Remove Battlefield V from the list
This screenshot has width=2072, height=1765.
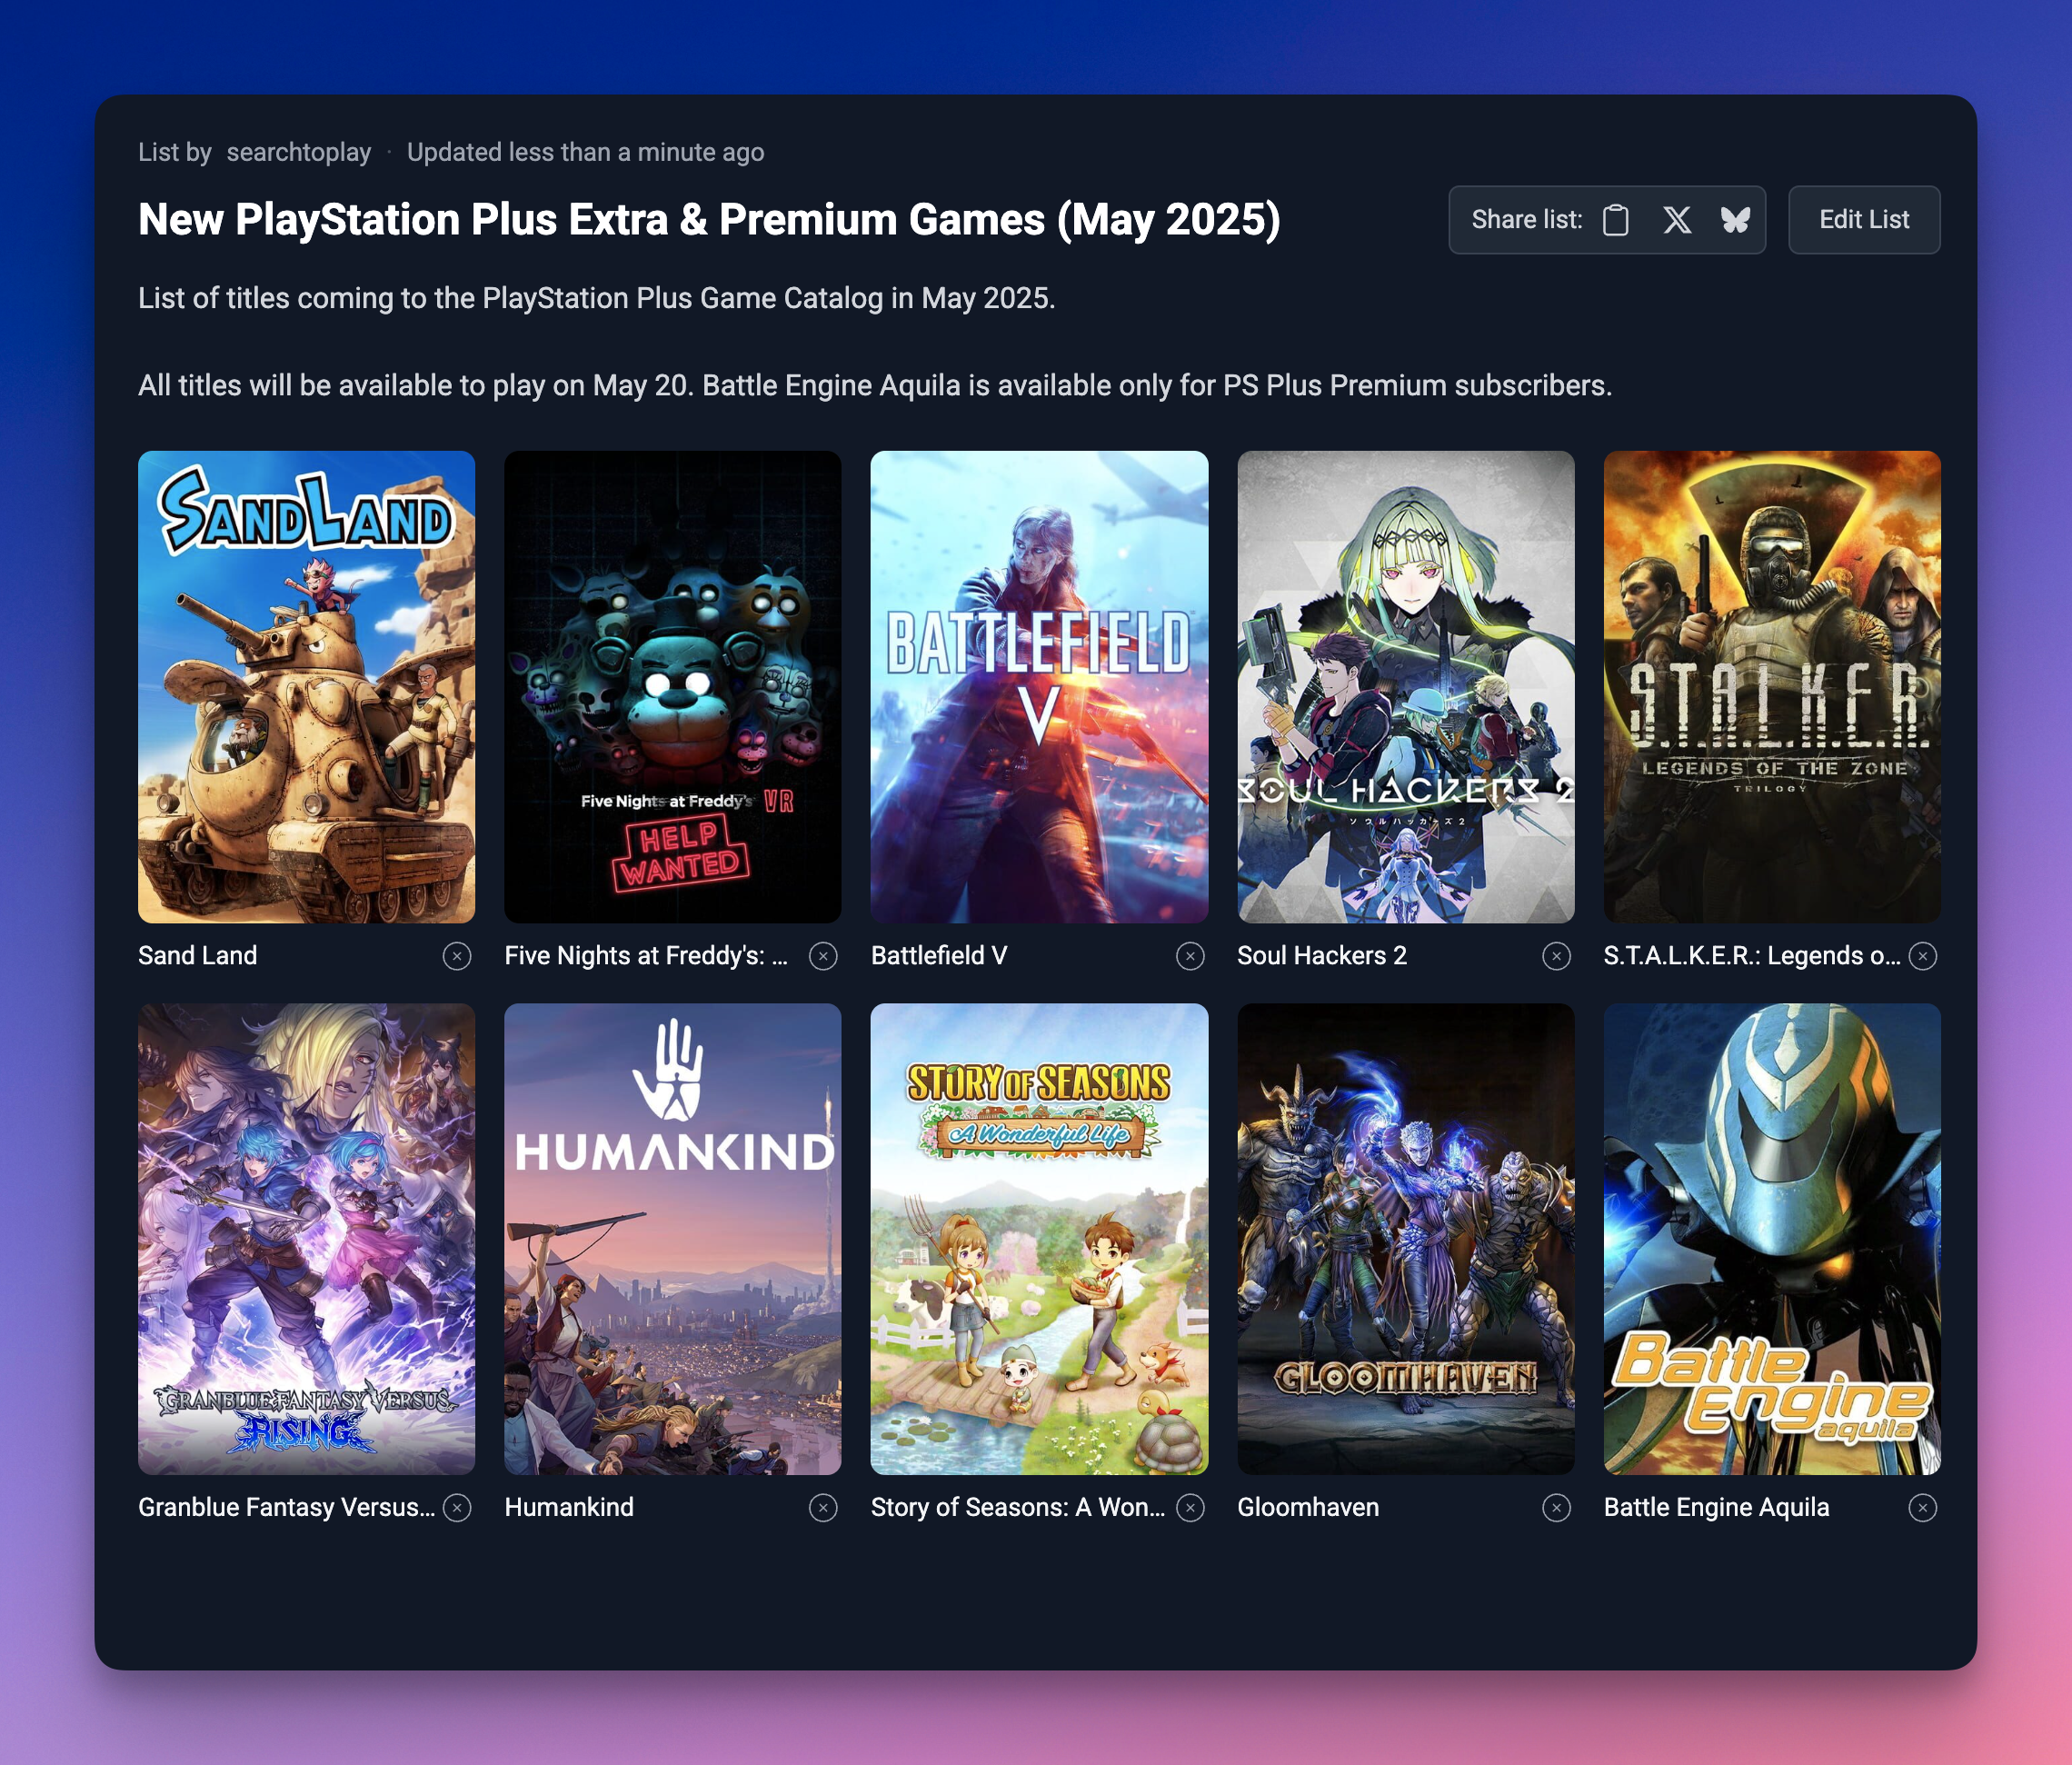pos(1189,957)
